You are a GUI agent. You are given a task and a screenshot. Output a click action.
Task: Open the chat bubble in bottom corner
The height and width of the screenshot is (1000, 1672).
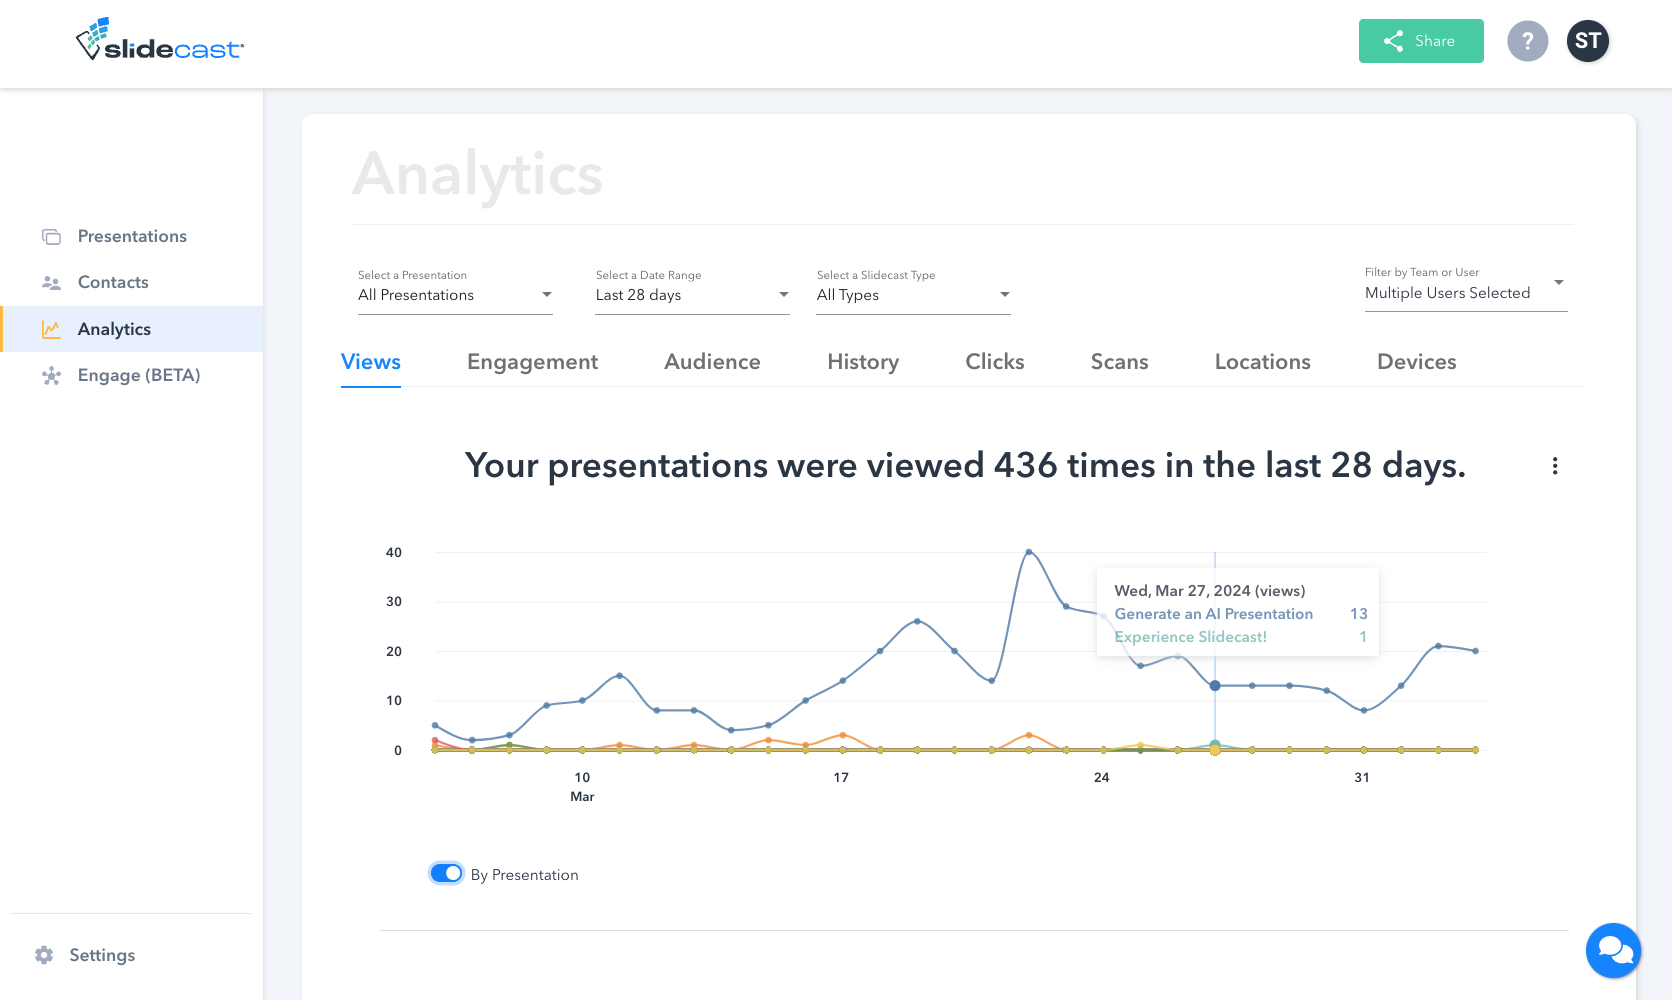coord(1613,951)
